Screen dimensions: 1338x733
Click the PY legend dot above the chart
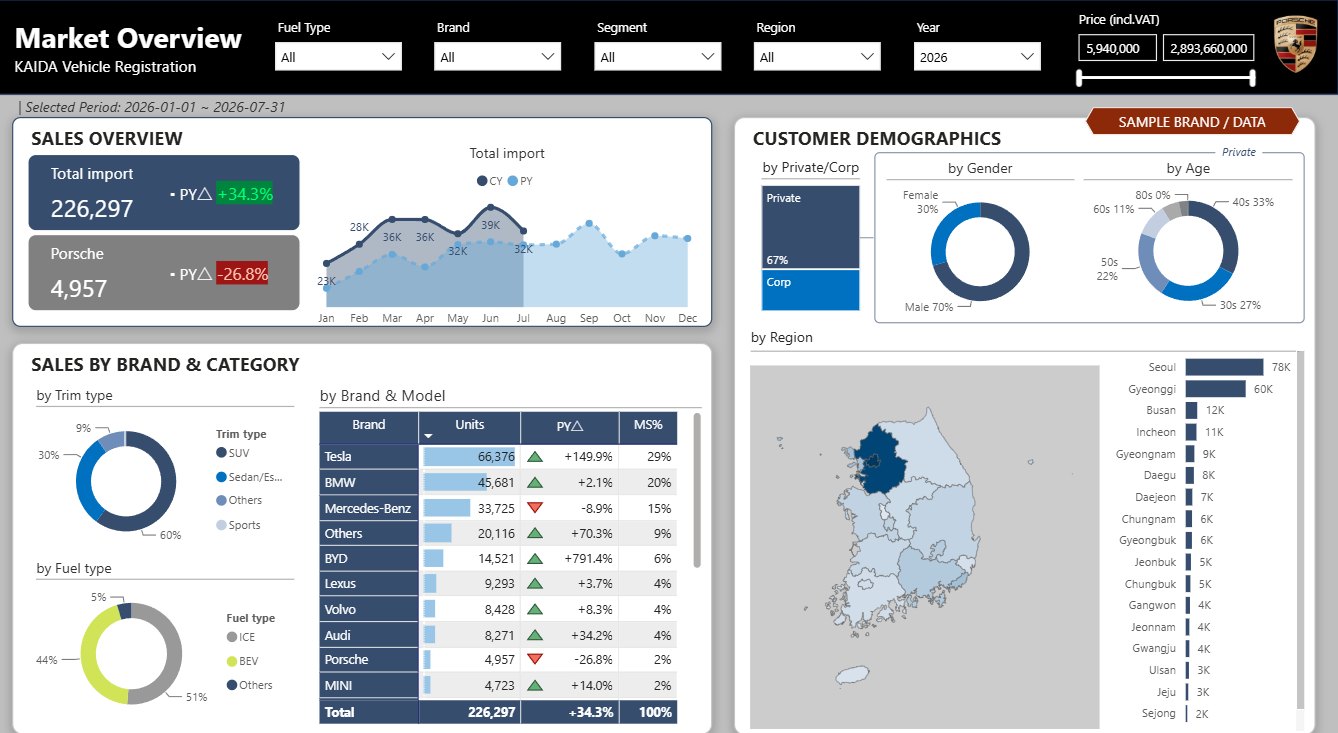tap(513, 181)
